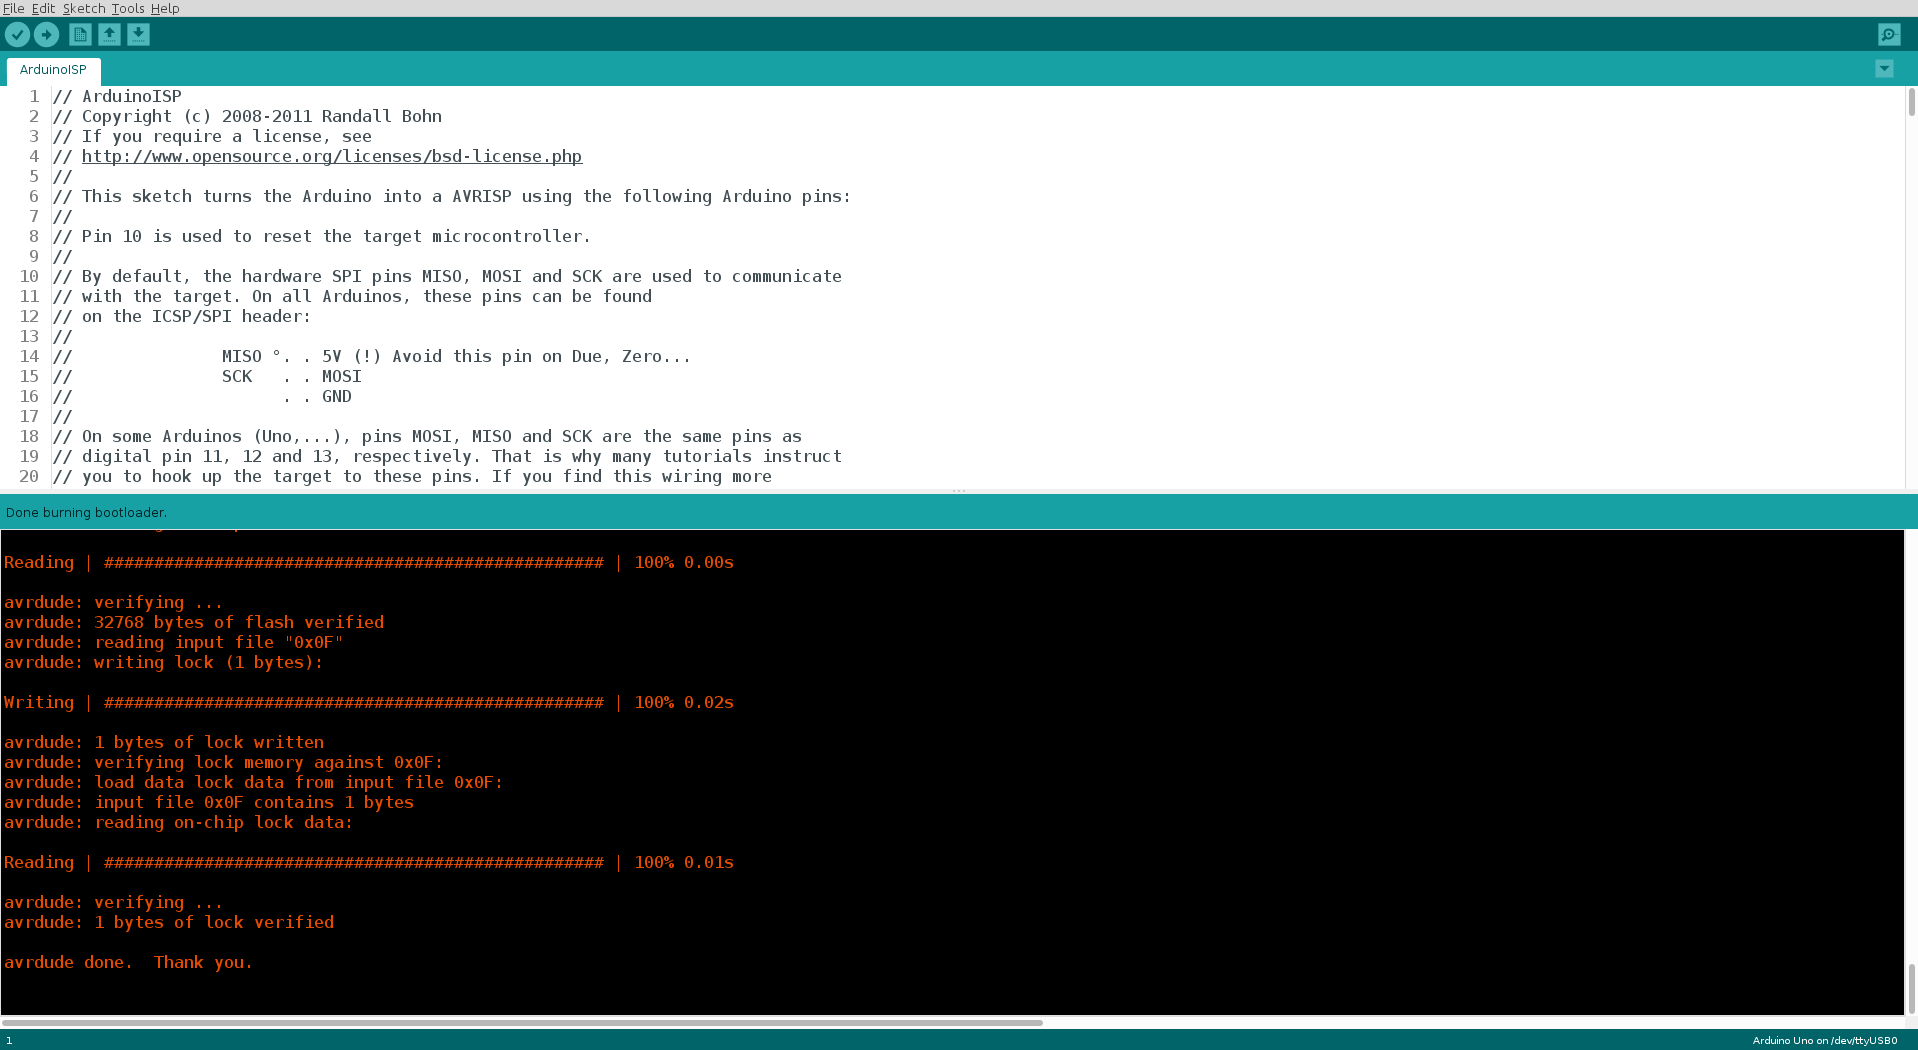The image size is (1918, 1050).
Task: Click the Reading progress line at 0.01s
Action: coord(369,862)
